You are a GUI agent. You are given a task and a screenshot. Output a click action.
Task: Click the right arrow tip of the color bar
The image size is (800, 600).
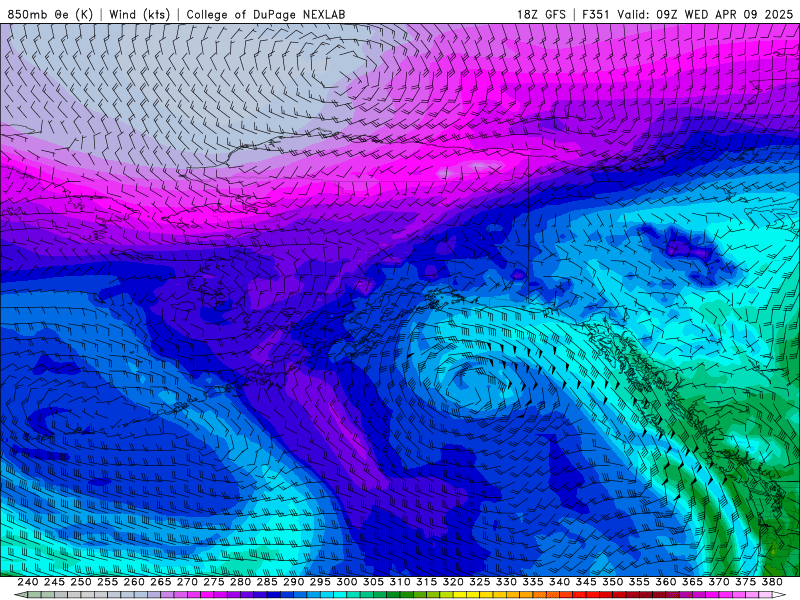click(x=781, y=595)
